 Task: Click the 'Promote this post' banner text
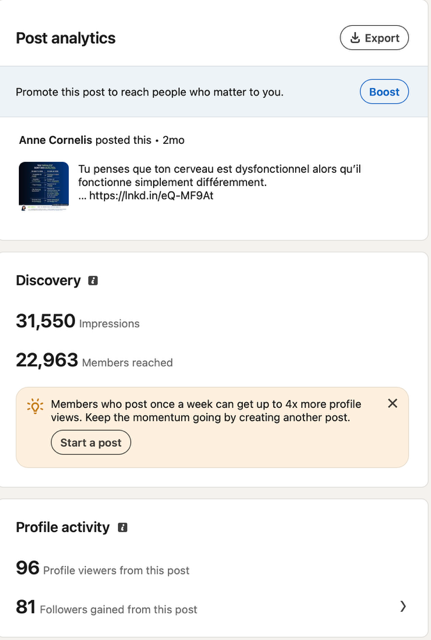(x=149, y=92)
